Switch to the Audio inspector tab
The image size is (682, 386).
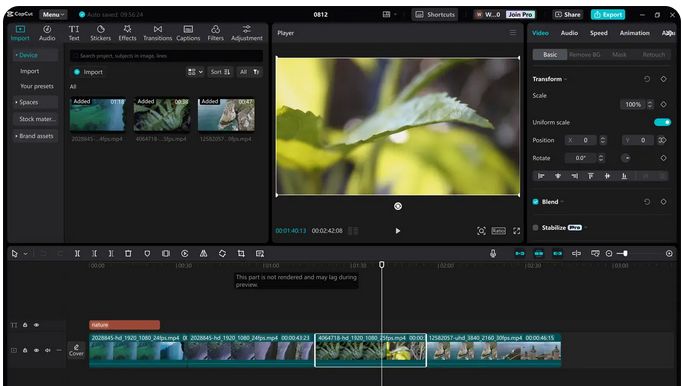pos(569,33)
